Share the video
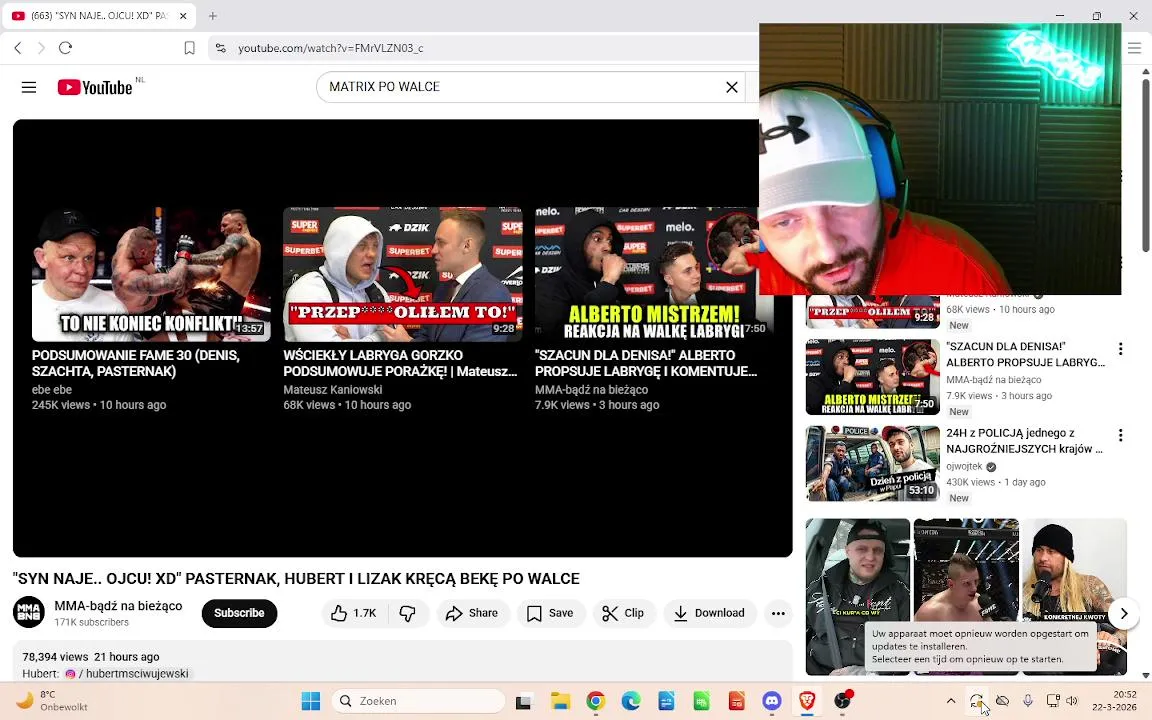Viewport: 1152px width, 720px height. [472, 613]
